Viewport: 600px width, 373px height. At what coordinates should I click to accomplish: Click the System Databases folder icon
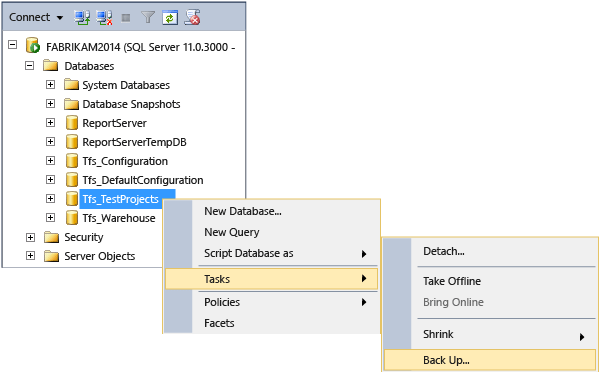point(72,84)
